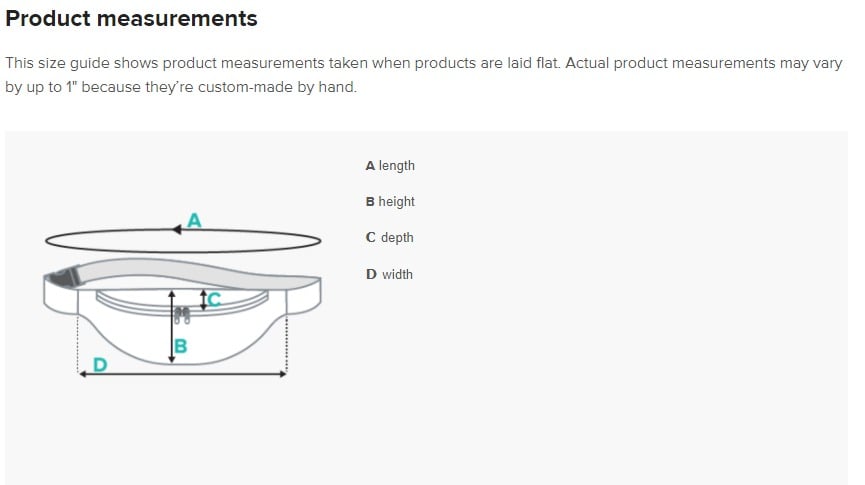Click the teal C depth marker
Viewport: 865px width, 485px height.
(214, 298)
